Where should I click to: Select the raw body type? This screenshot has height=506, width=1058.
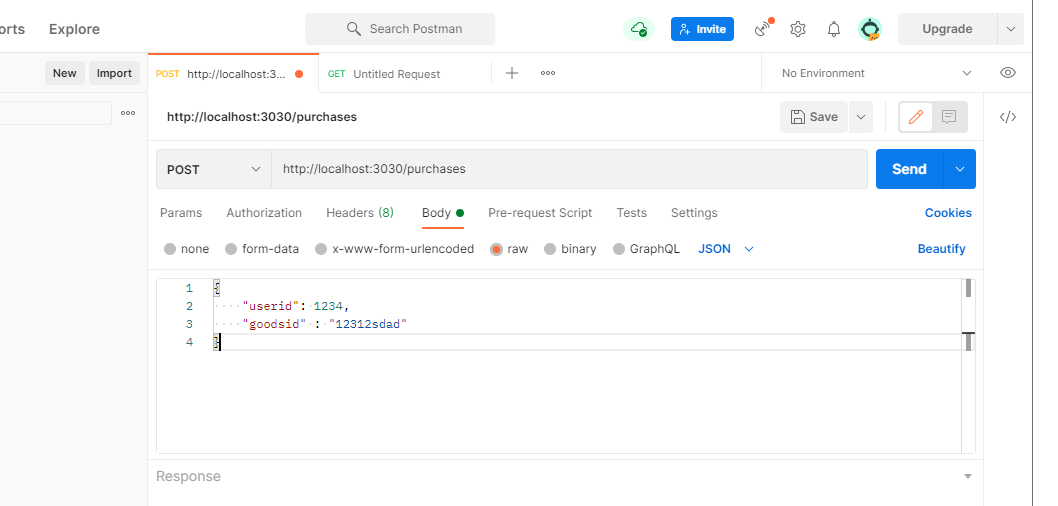(497, 249)
